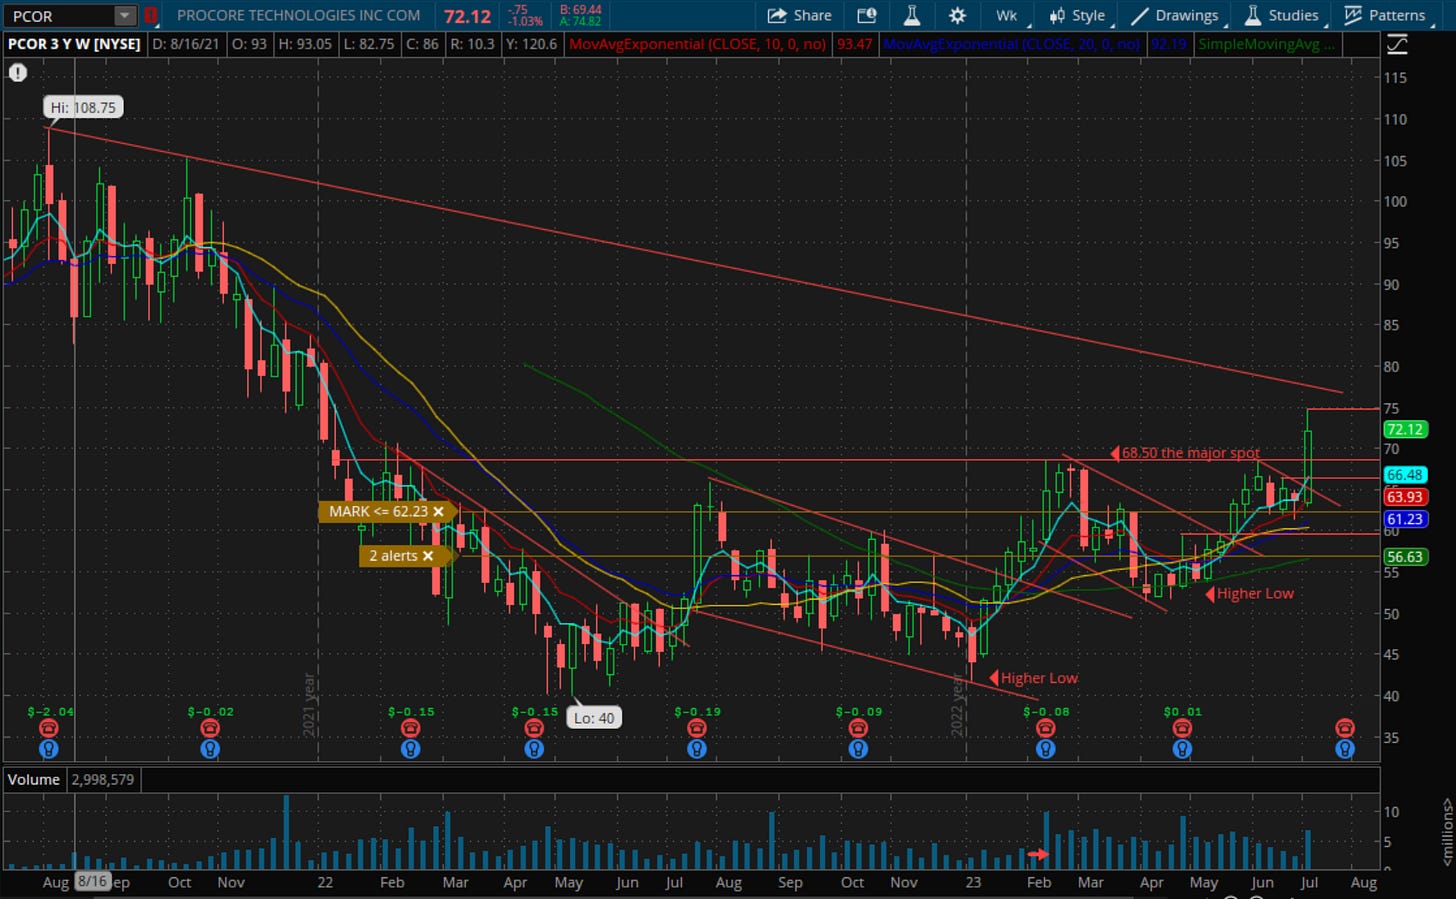The width and height of the screenshot is (1456, 899).
Task: Click the earnings phone icon under $-0.08
Action: click(x=1045, y=729)
